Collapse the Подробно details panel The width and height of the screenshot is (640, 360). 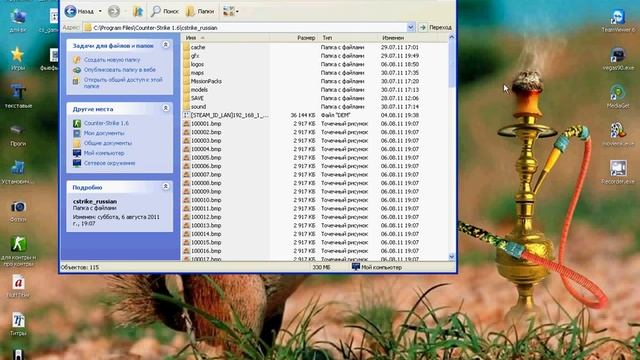166,187
